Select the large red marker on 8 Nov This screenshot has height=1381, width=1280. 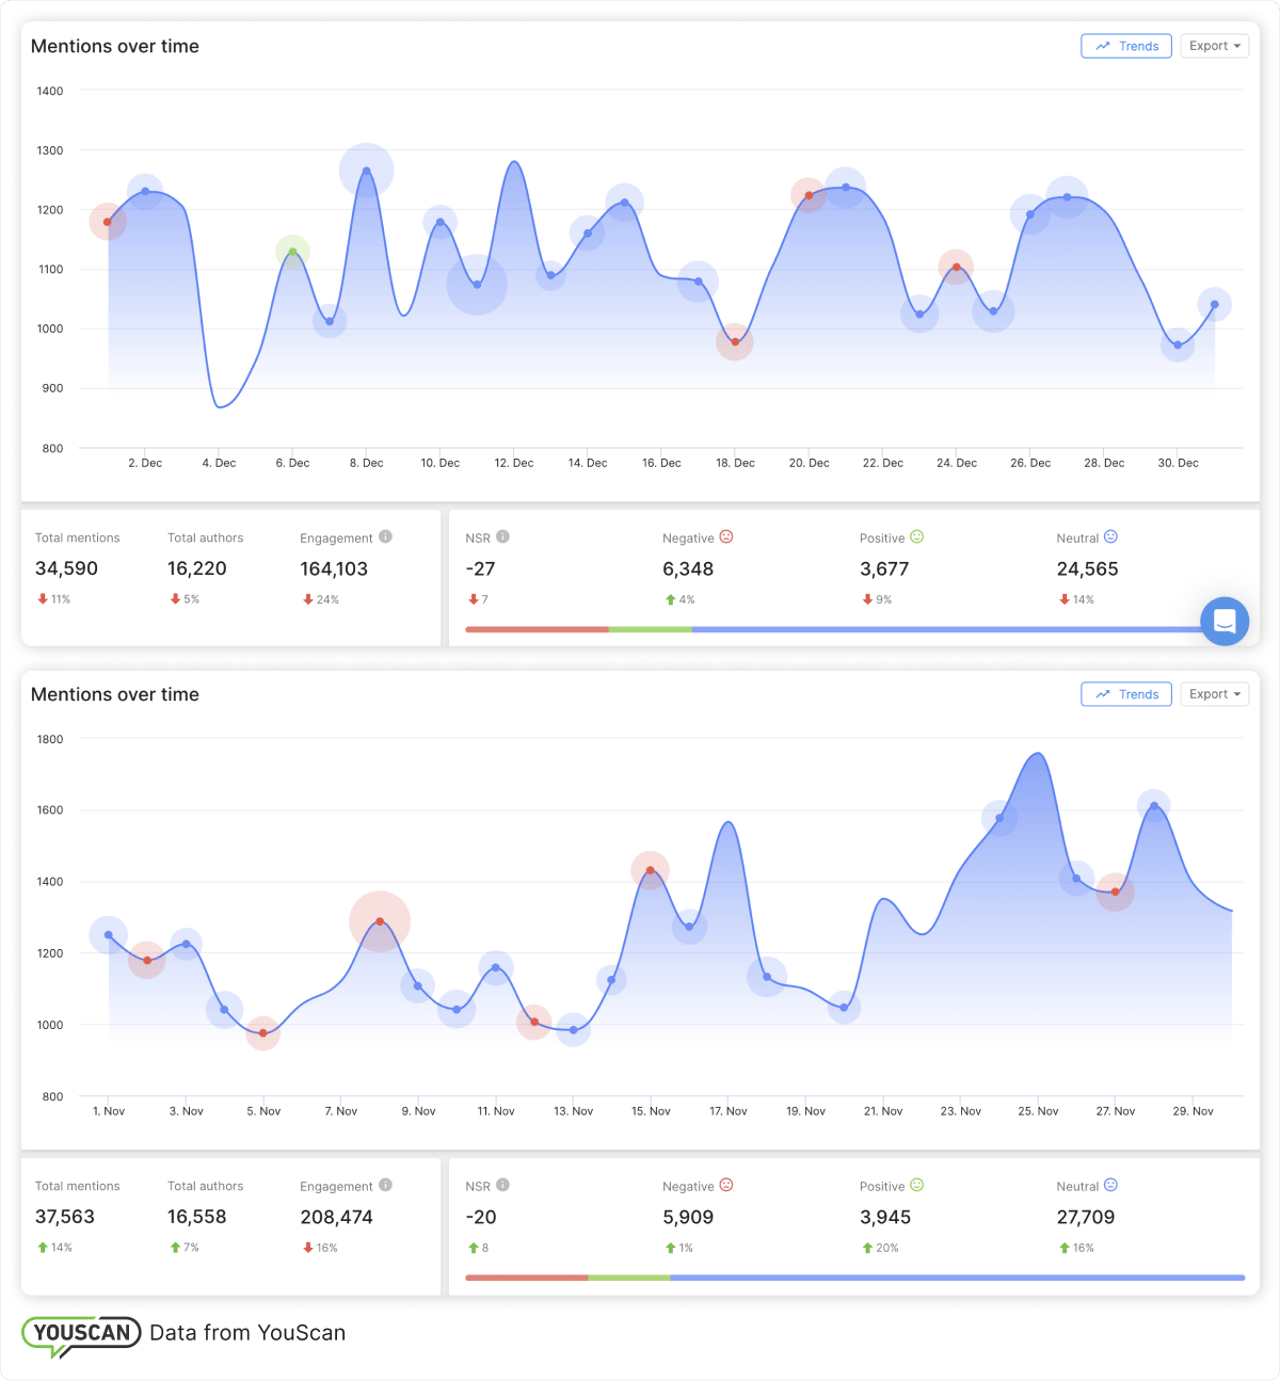tap(380, 921)
